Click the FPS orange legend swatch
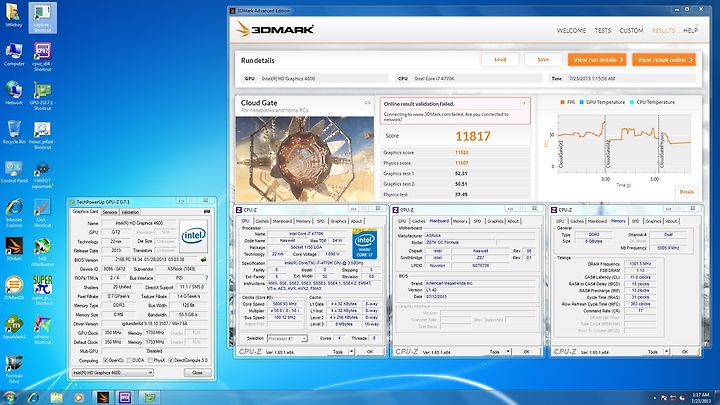Screen dimensions: 720x405 tap(562, 102)
